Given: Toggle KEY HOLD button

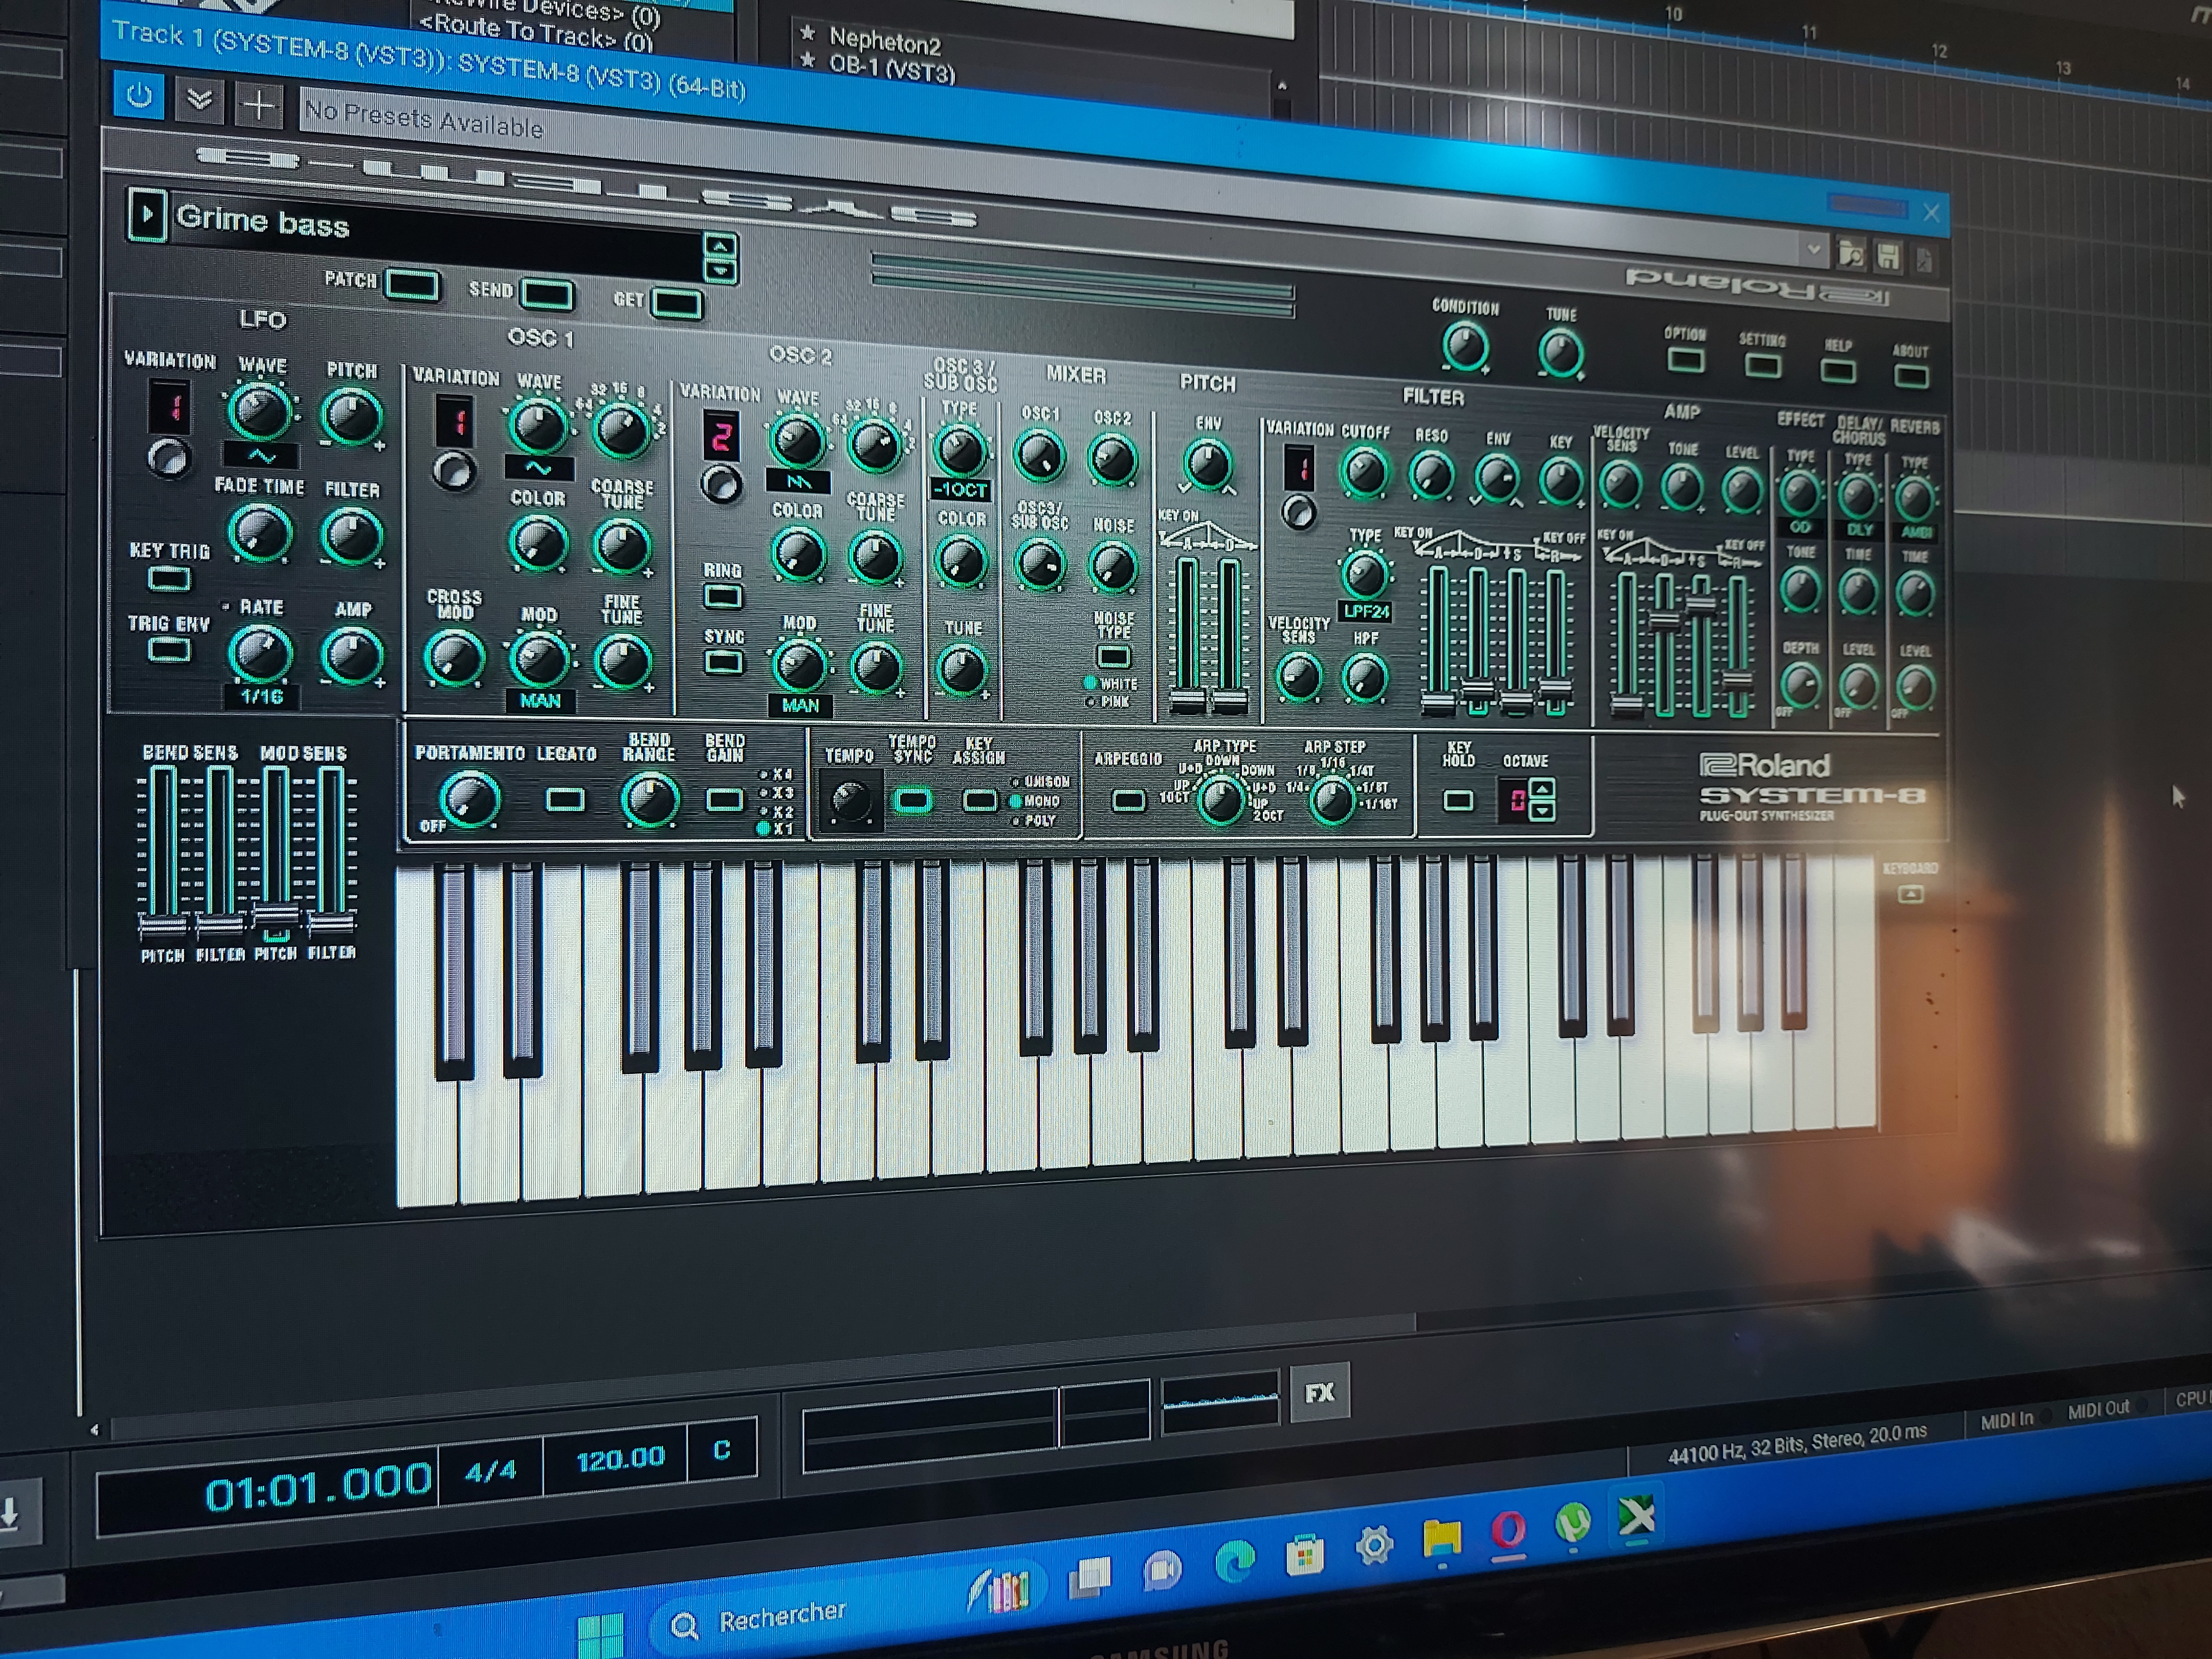Looking at the screenshot, I should pos(1458,801).
